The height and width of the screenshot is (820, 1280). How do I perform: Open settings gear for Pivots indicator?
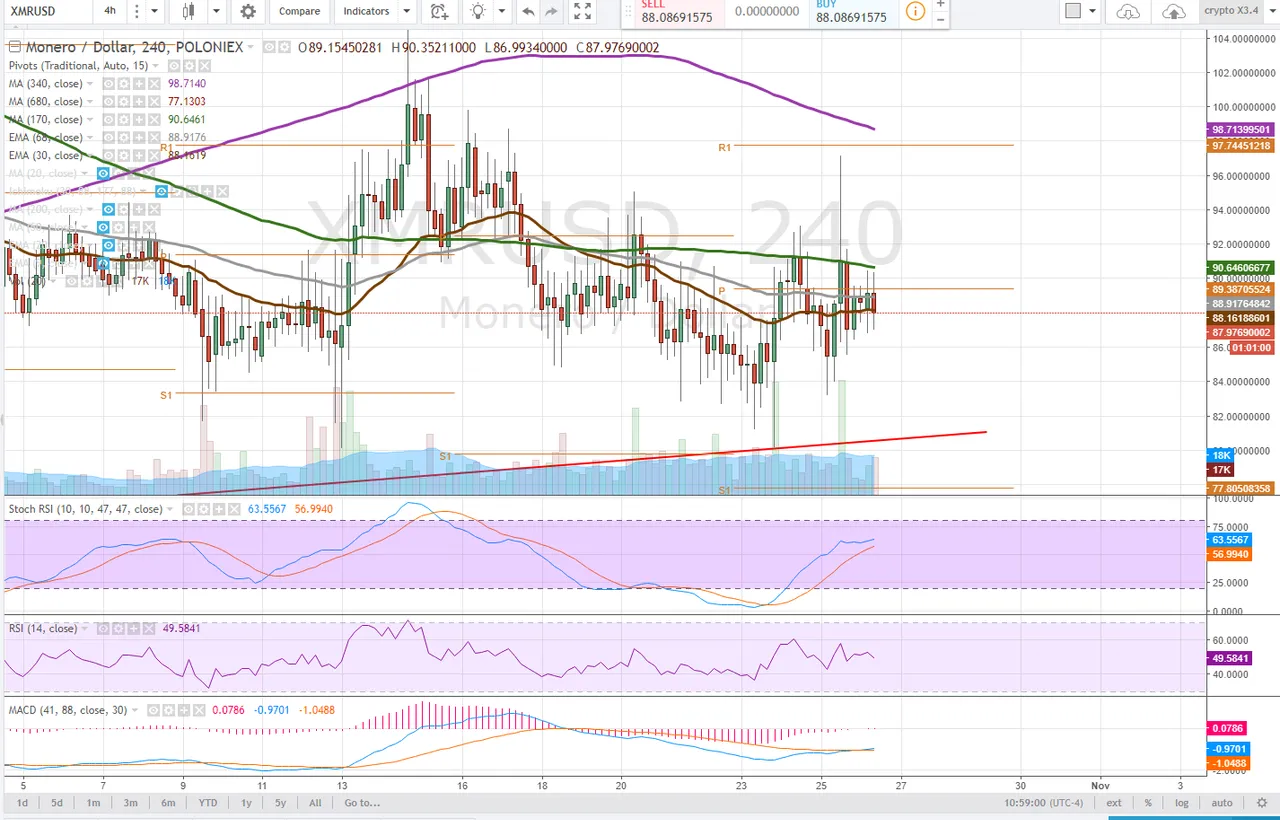coord(189,66)
